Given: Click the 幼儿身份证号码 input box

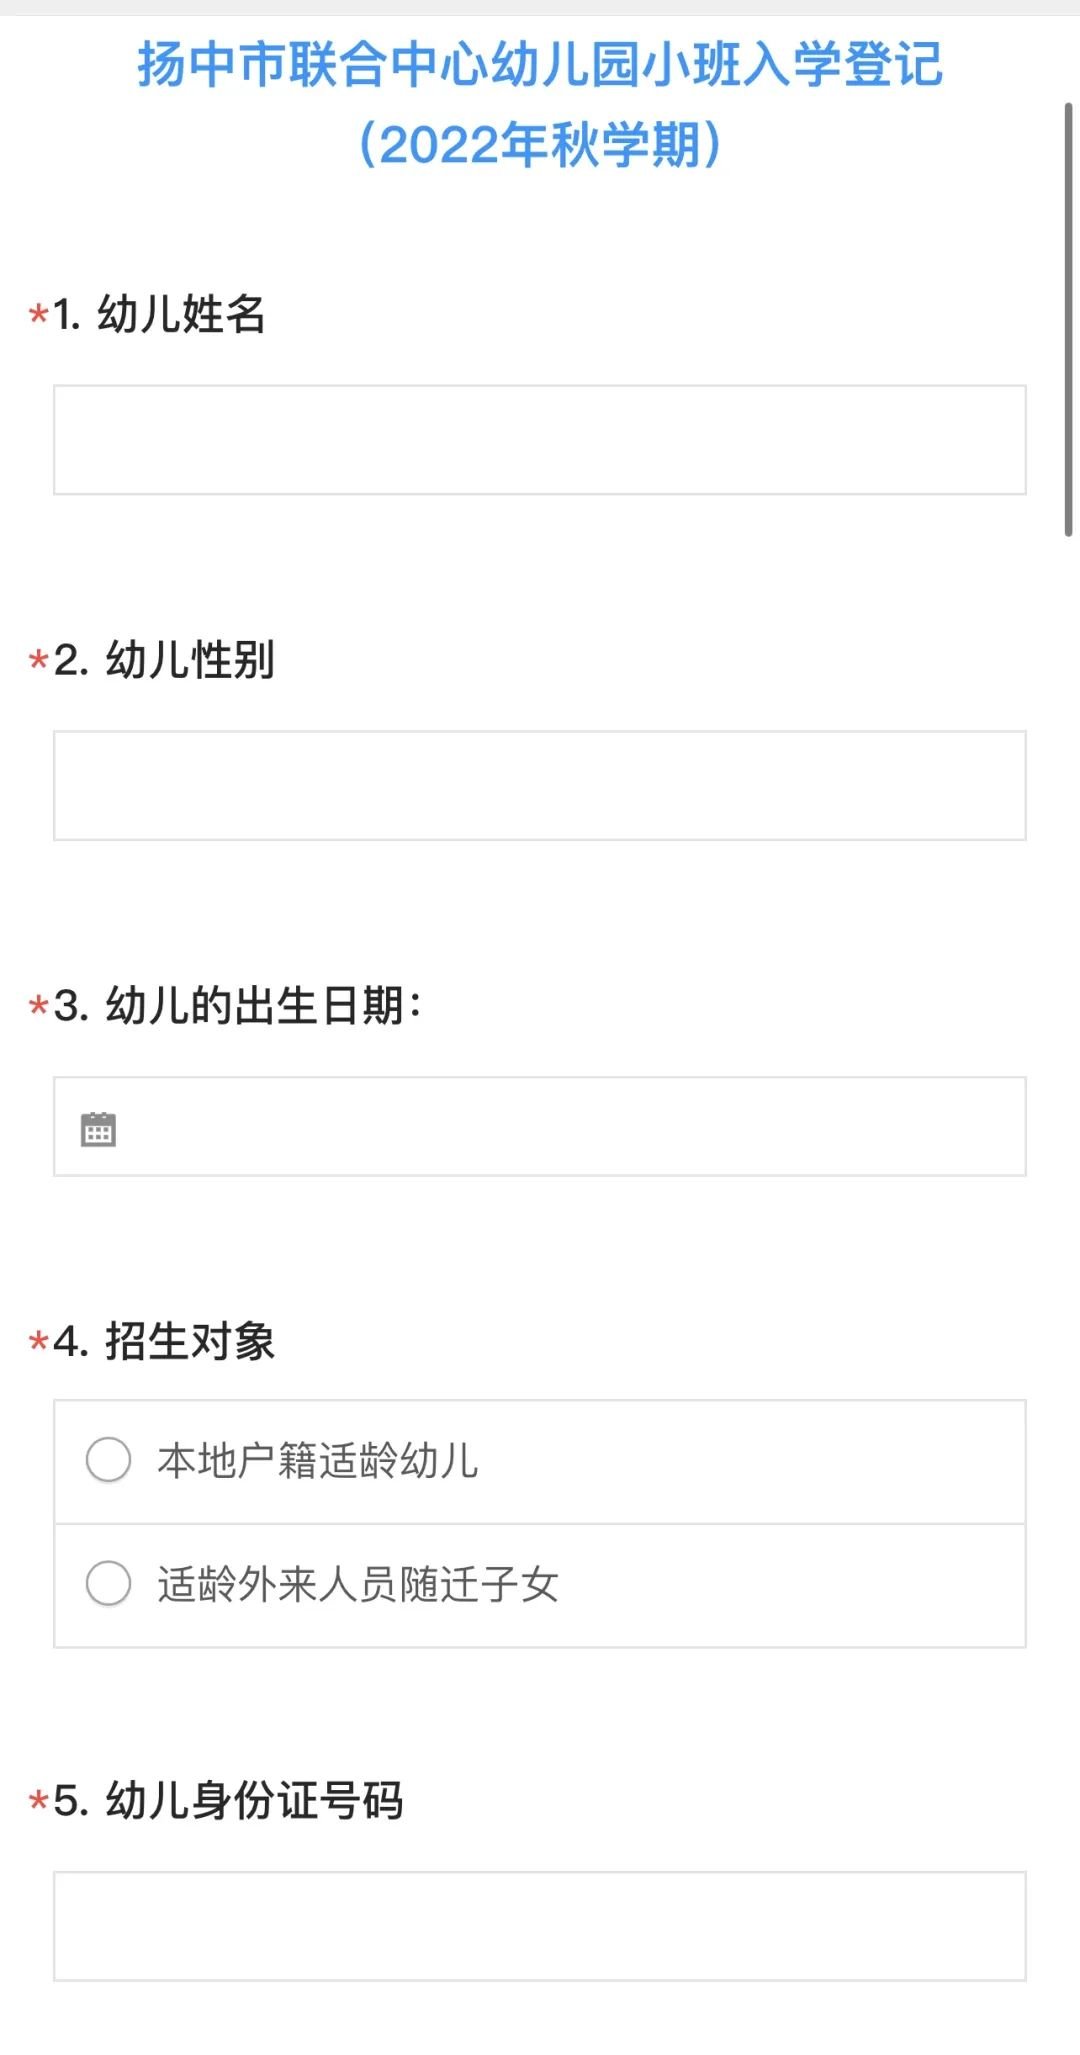Looking at the screenshot, I should tap(539, 1926).
